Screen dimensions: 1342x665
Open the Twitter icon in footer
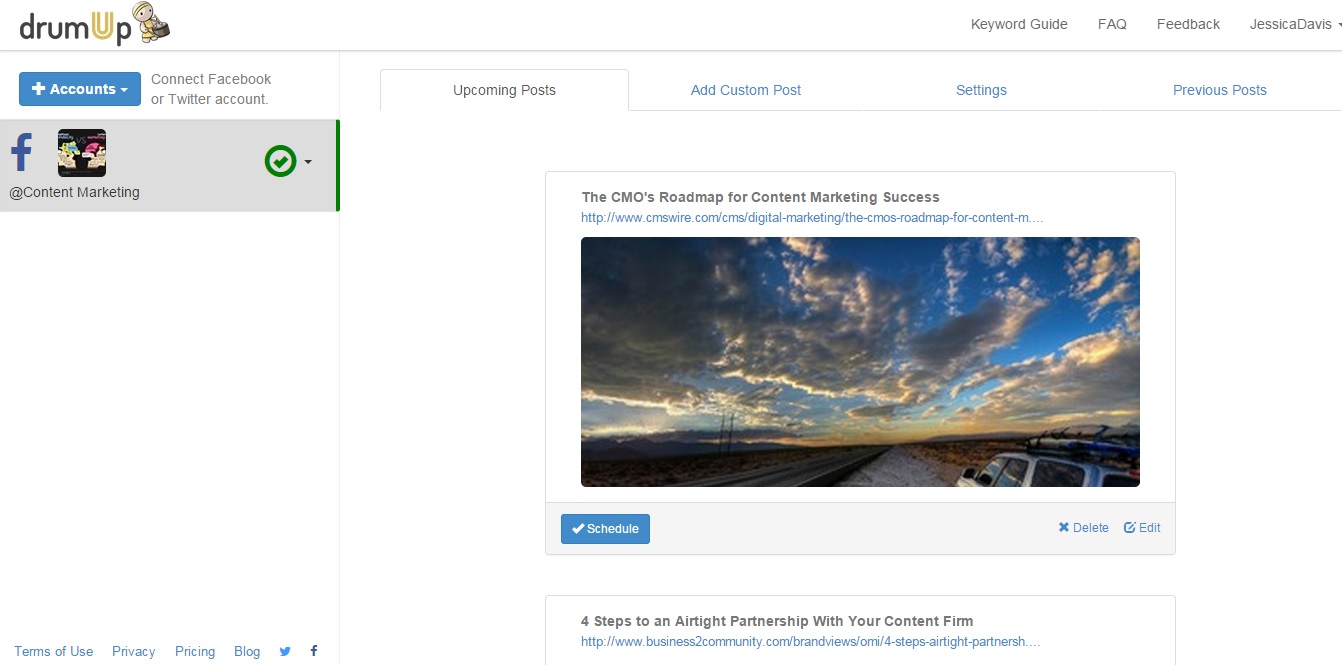click(x=285, y=651)
